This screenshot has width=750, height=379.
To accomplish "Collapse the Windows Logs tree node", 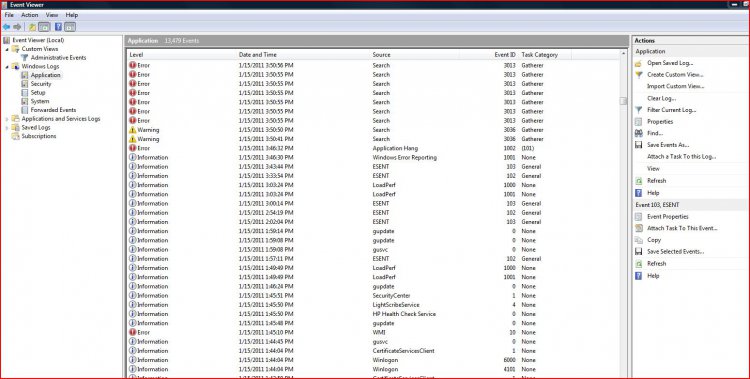I will [7, 67].
